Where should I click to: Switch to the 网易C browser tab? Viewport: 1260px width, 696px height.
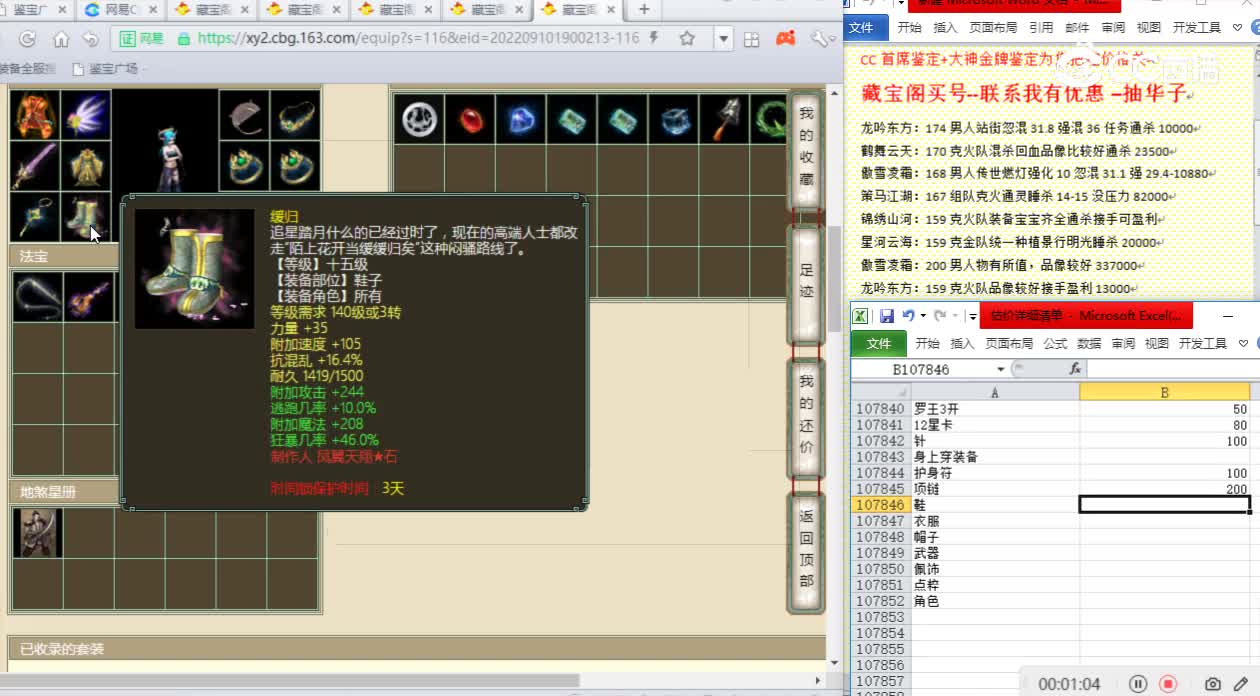(x=121, y=10)
